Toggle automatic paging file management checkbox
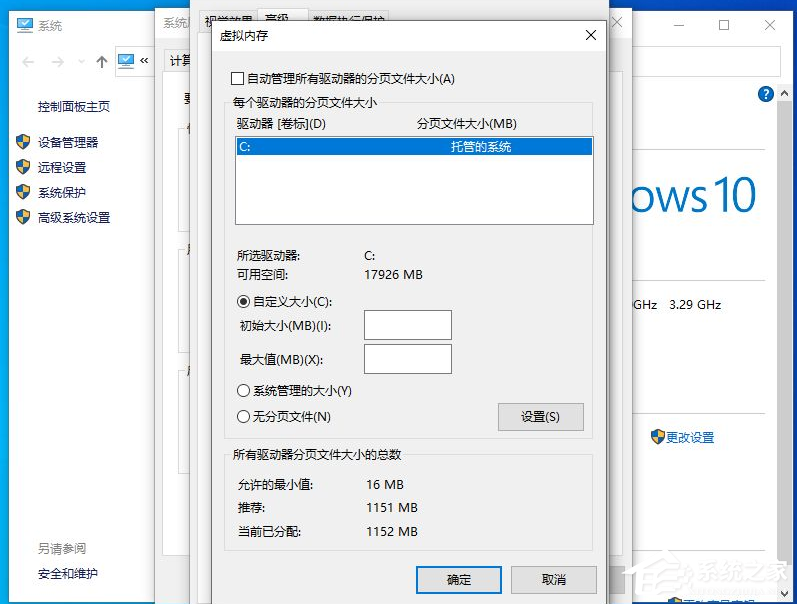The height and width of the screenshot is (604, 797). coord(237,79)
